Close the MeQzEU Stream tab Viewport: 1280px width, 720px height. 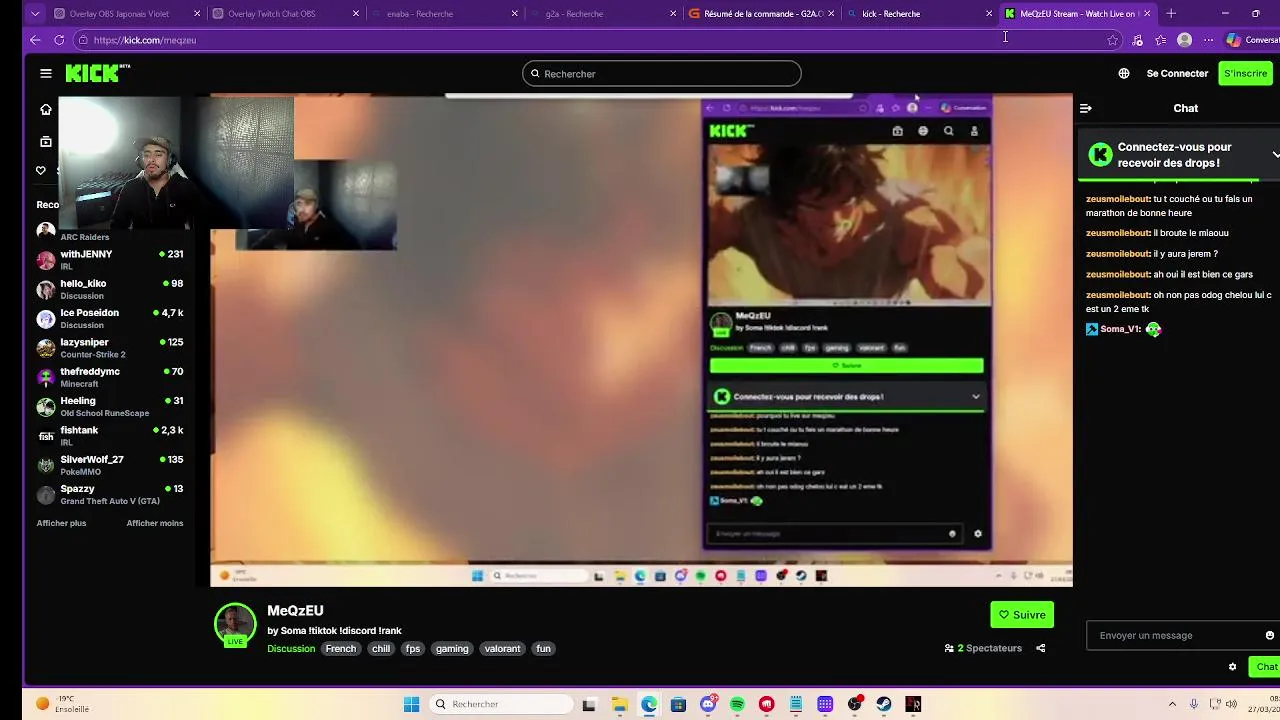pos(1147,14)
